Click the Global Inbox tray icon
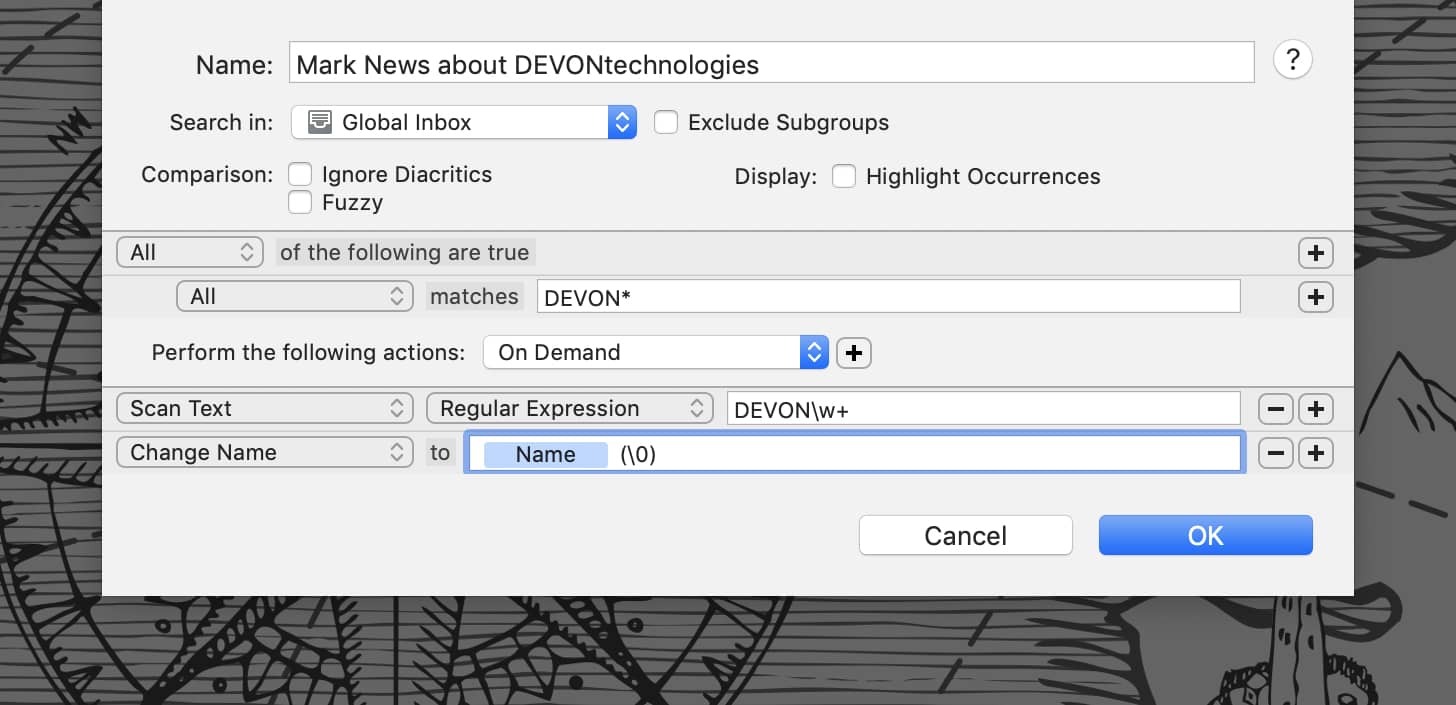 pos(319,122)
